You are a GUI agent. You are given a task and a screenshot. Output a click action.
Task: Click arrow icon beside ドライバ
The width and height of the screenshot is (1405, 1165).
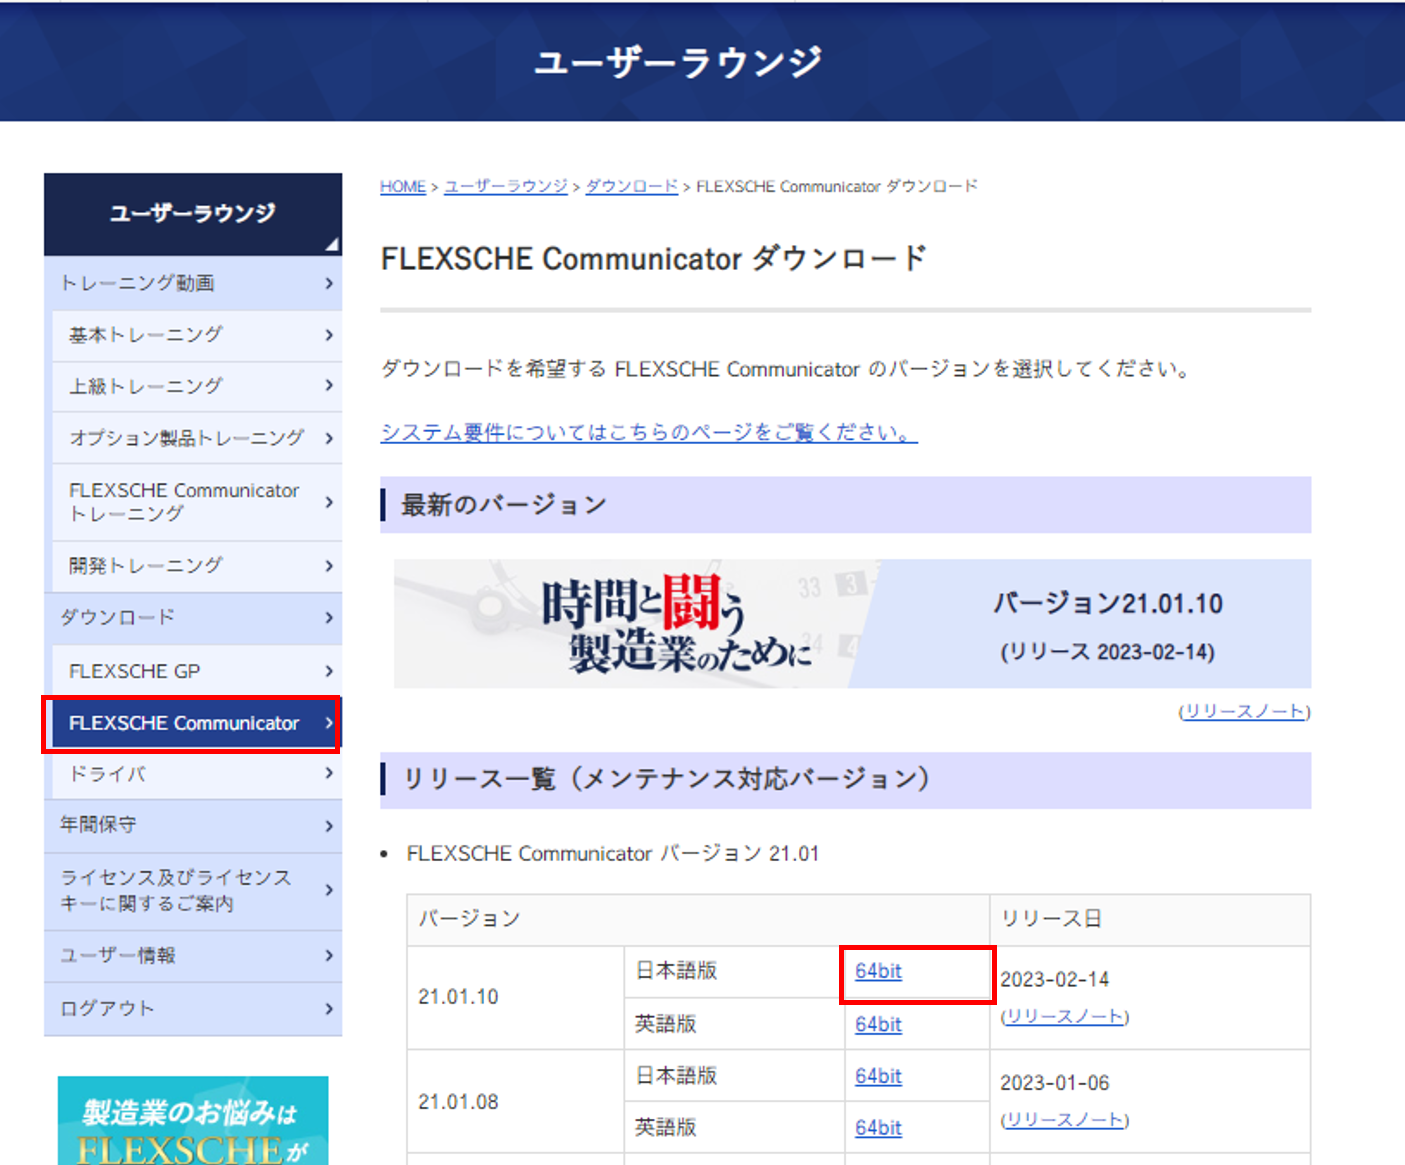tap(329, 773)
